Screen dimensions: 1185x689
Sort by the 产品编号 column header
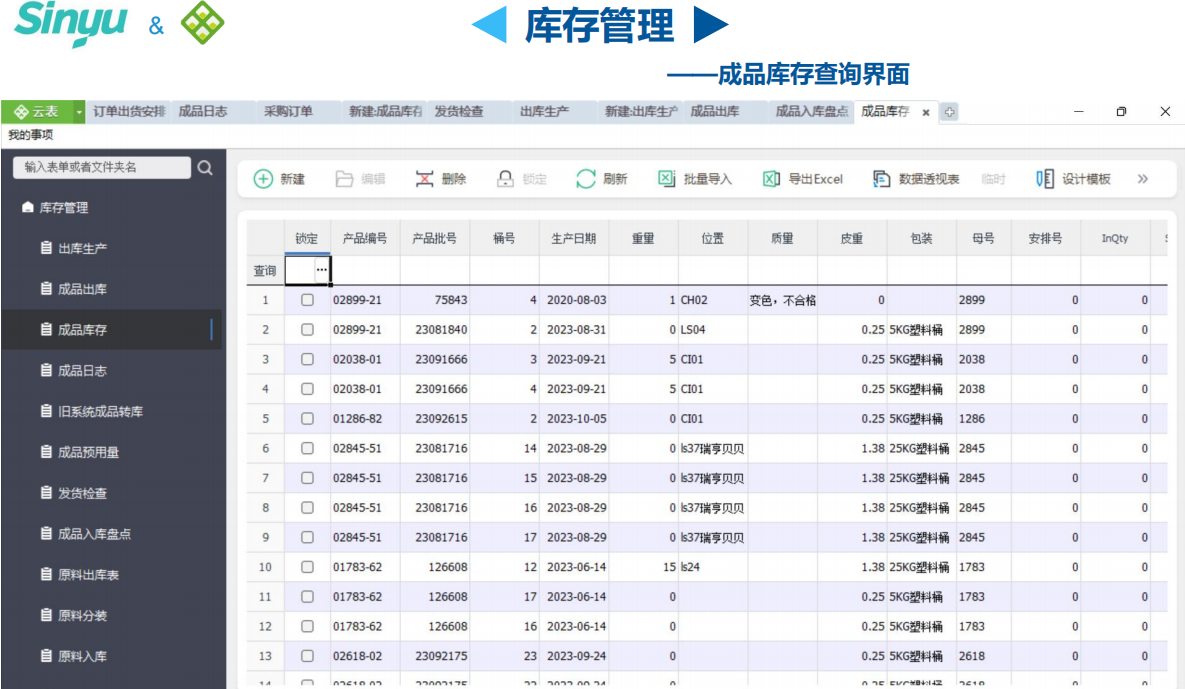365,239
